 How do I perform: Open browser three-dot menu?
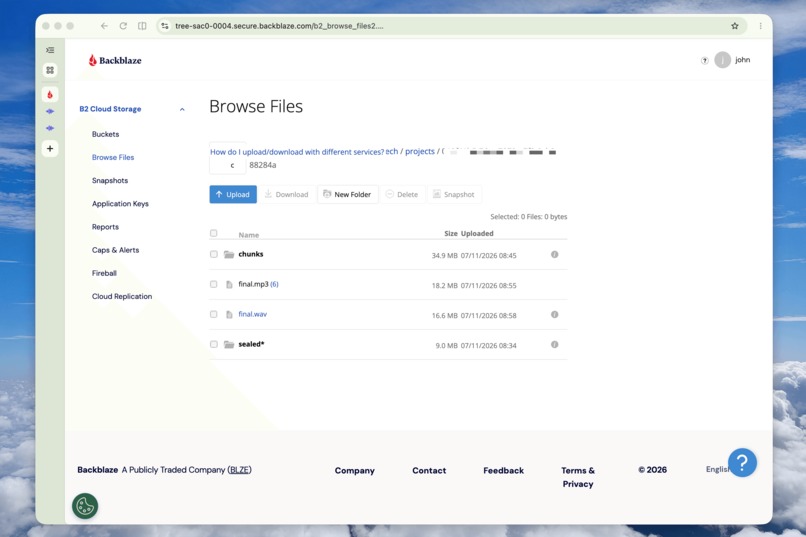(x=760, y=26)
